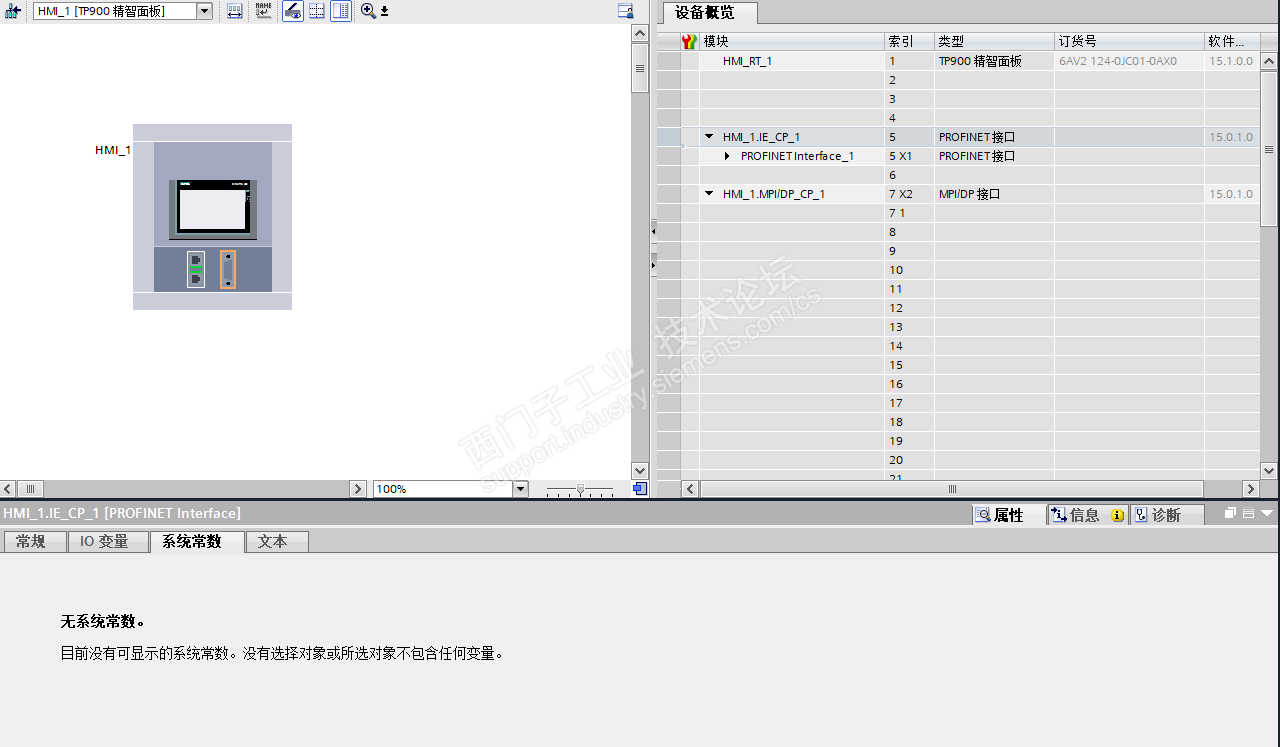Image resolution: width=1280 pixels, height=747 pixels.
Task: Click the 软件 column header
Action: point(1232,41)
